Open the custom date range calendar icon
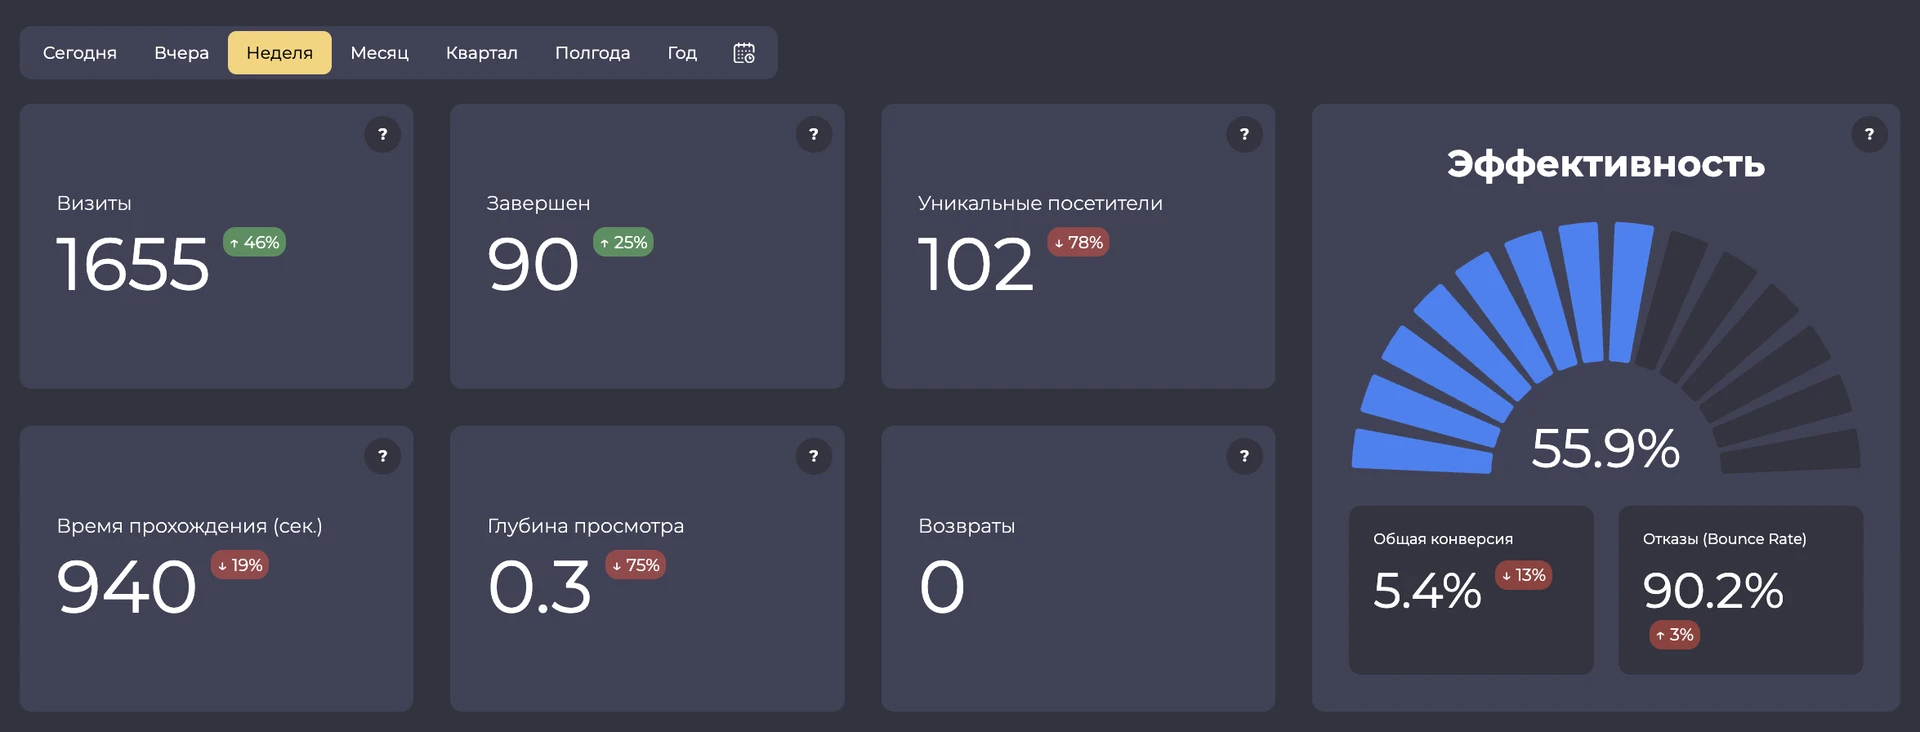The width and height of the screenshot is (1920, 732). click(744, 53)
